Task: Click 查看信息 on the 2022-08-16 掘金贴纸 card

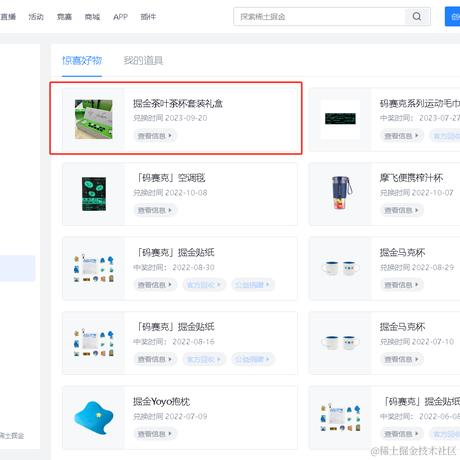Action: coord(155,359)
